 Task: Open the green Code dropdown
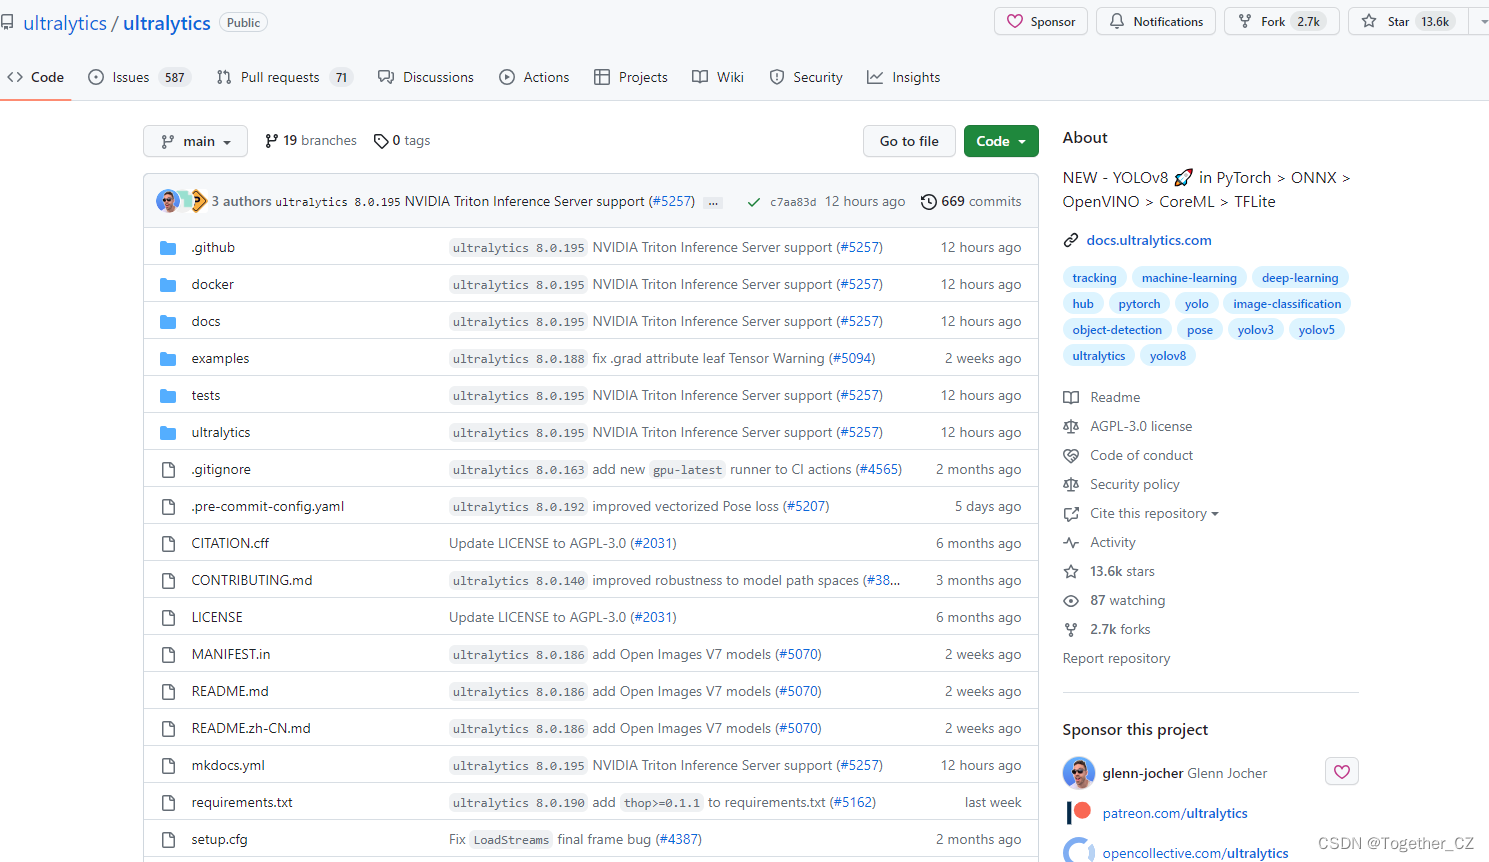click(x=1001, y=141)
